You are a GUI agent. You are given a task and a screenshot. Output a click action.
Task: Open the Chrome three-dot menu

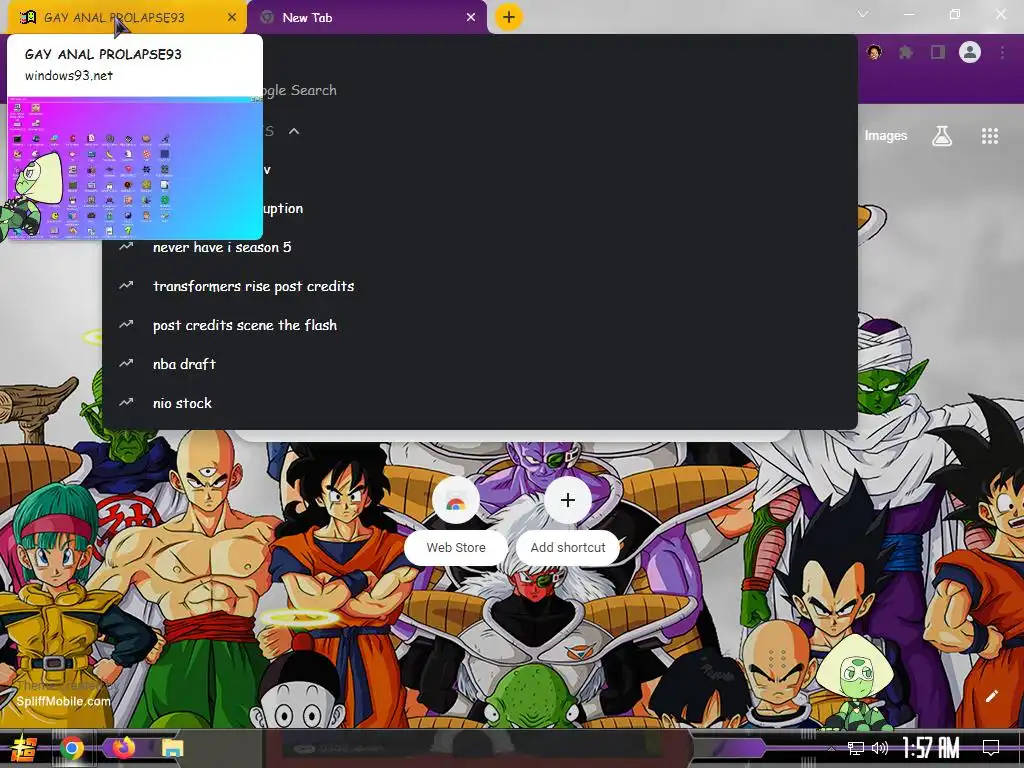point(1002,52)
